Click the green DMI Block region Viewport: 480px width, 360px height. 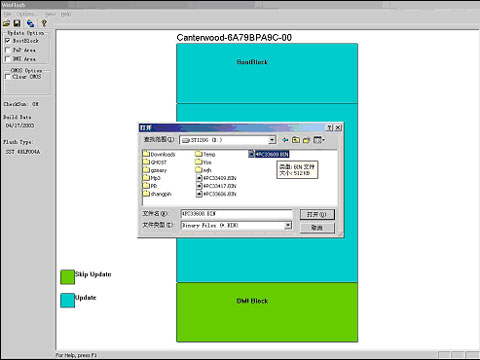coord(267,312)
